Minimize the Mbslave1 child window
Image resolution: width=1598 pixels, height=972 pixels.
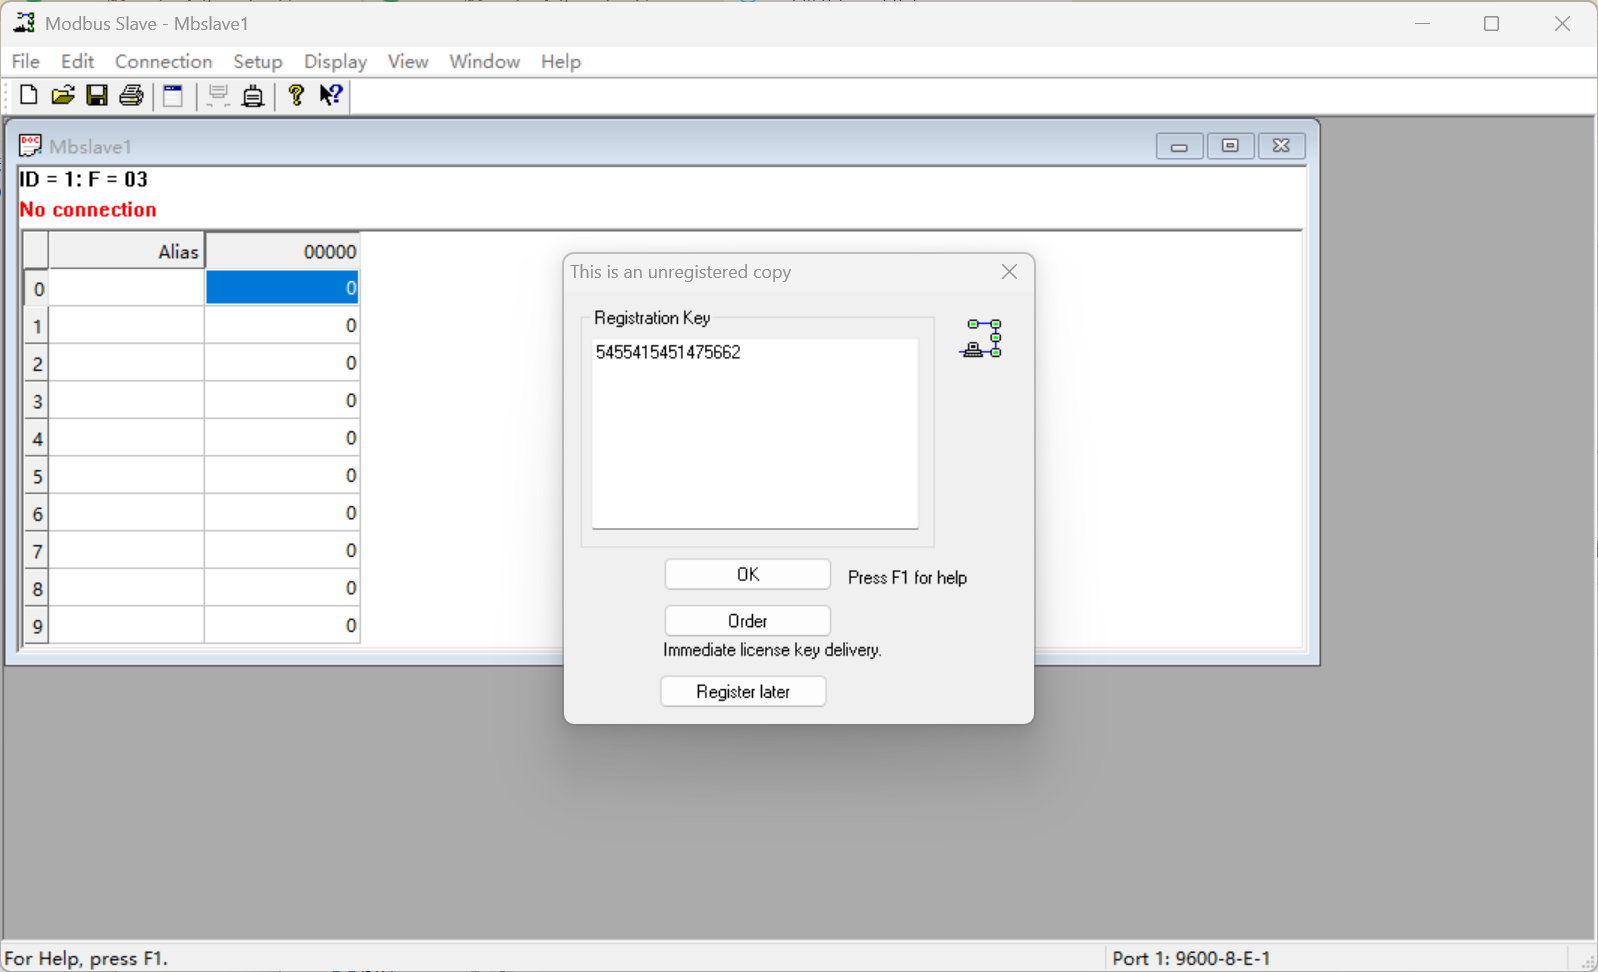1179,146
